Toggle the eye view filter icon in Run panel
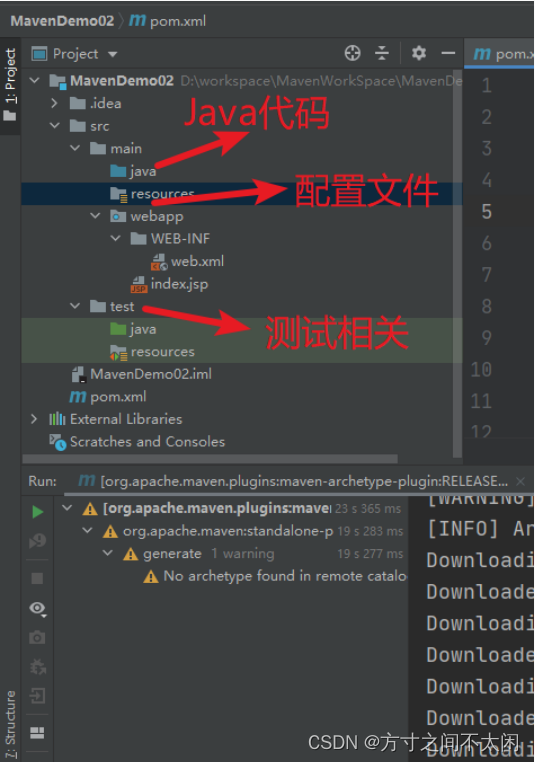 pos(37,608)
